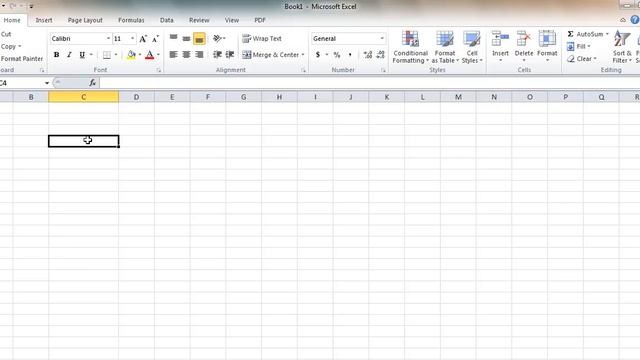Increase font size with Grow Font
Image resolution: width=640 pixels, height=360 pixels.
click(143, 39)
